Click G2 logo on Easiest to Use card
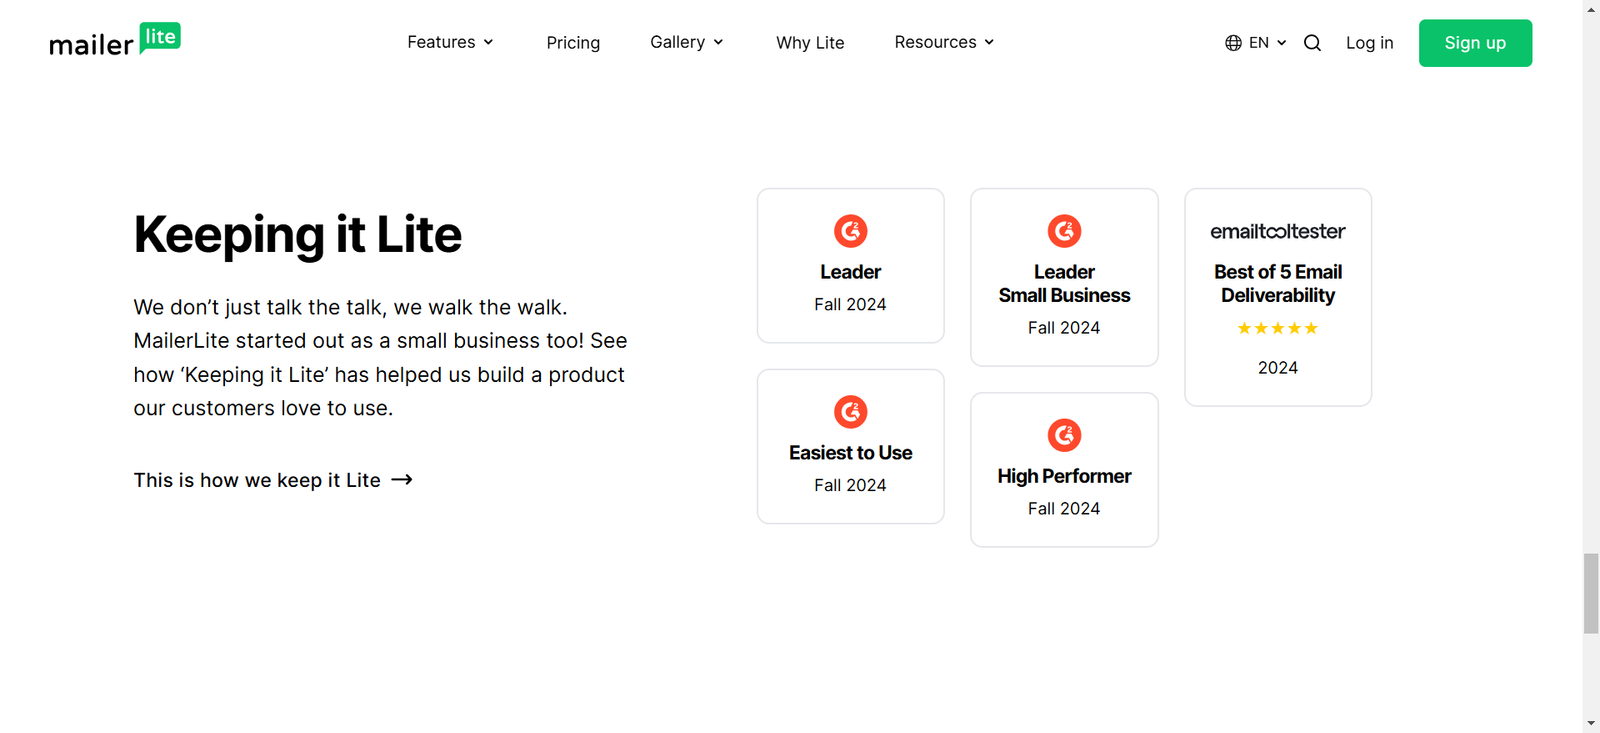The image size is (1600, 733). 851,412
